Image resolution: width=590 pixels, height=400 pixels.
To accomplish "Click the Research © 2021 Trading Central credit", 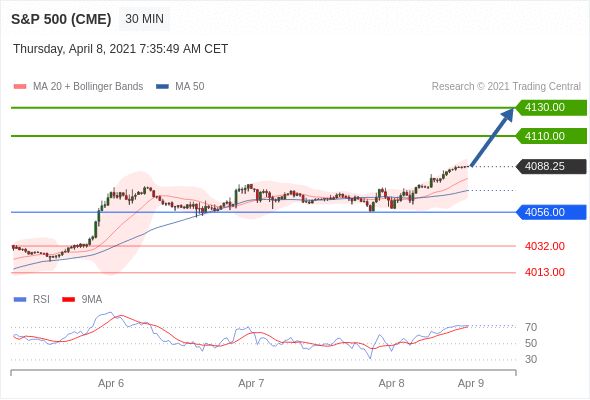I will [506, 87].
